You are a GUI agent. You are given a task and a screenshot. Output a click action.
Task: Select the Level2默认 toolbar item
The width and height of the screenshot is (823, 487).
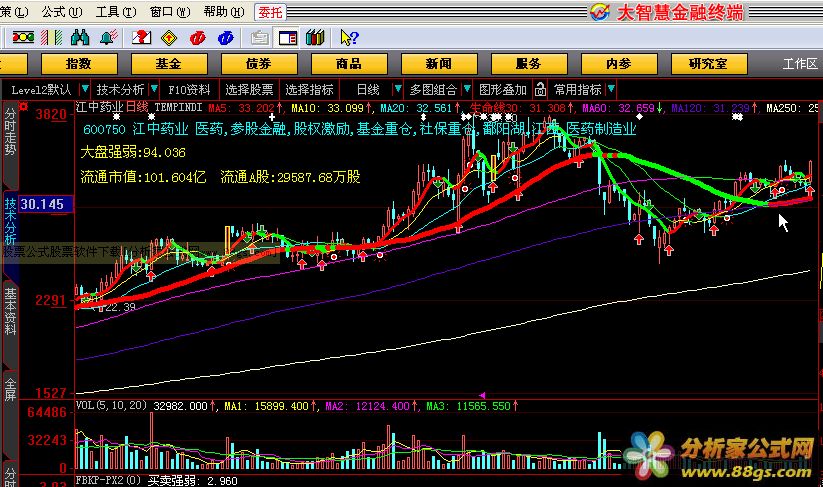[41, 90]
